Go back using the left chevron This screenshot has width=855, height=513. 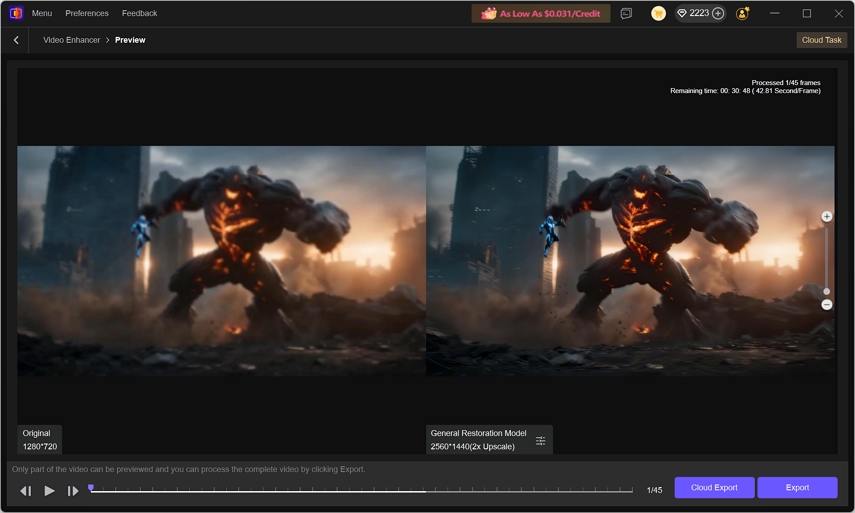click(16, 40)
